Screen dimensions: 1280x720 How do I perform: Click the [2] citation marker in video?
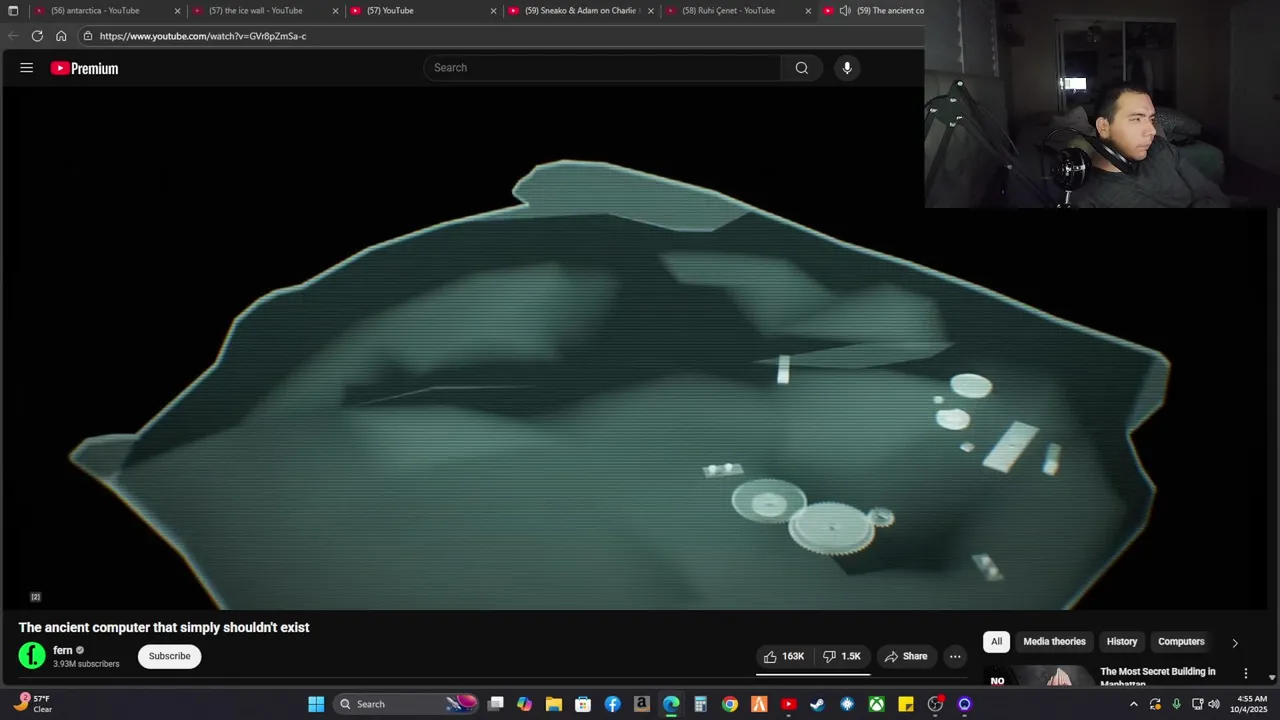[x=35, y=597]
